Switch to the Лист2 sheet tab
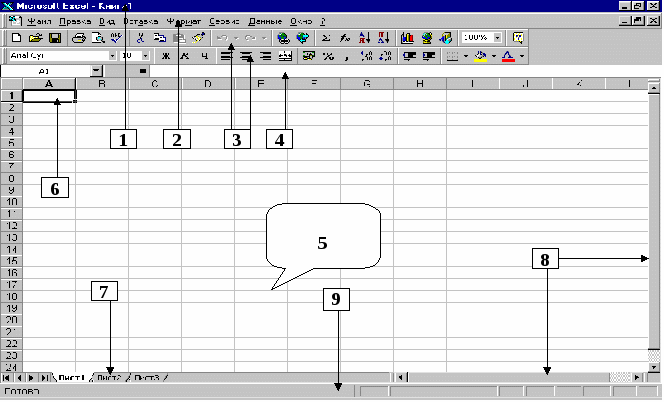Viewport: 664px width, 402px height. point(109,377)
